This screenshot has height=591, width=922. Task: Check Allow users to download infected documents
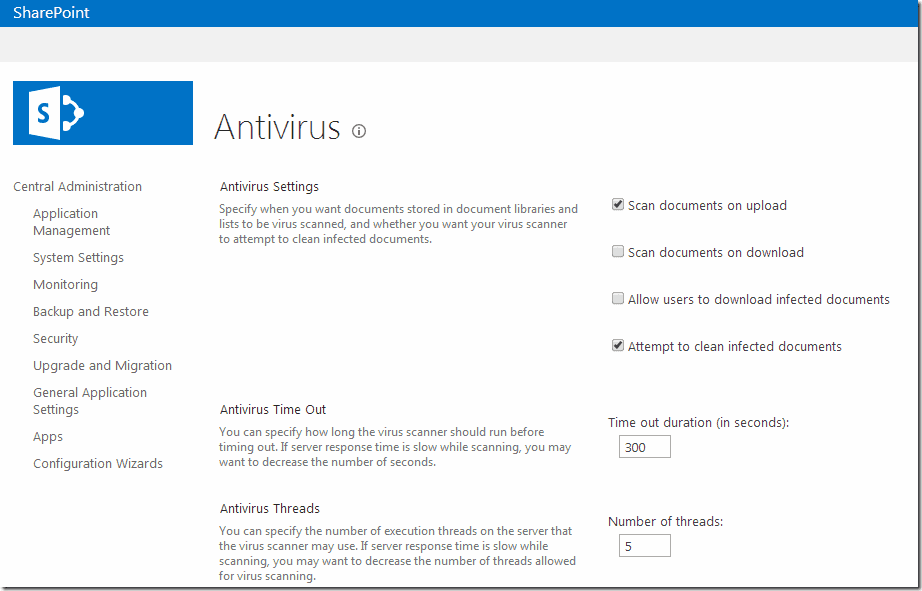[x=618, y=299]
